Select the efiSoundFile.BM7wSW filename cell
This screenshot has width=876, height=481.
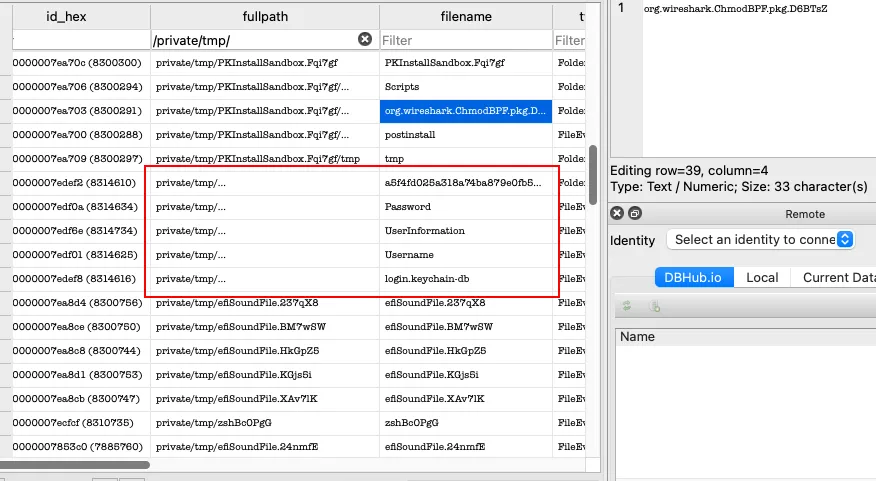(466, 327)
